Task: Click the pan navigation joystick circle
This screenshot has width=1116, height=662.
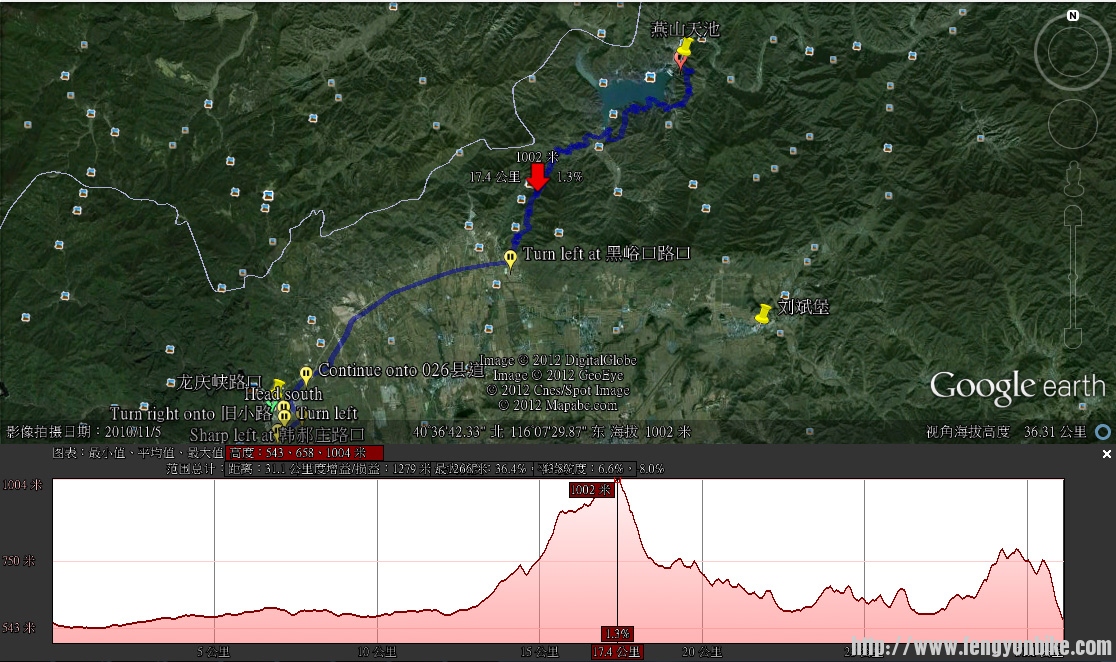Action: coord(1072,123)
